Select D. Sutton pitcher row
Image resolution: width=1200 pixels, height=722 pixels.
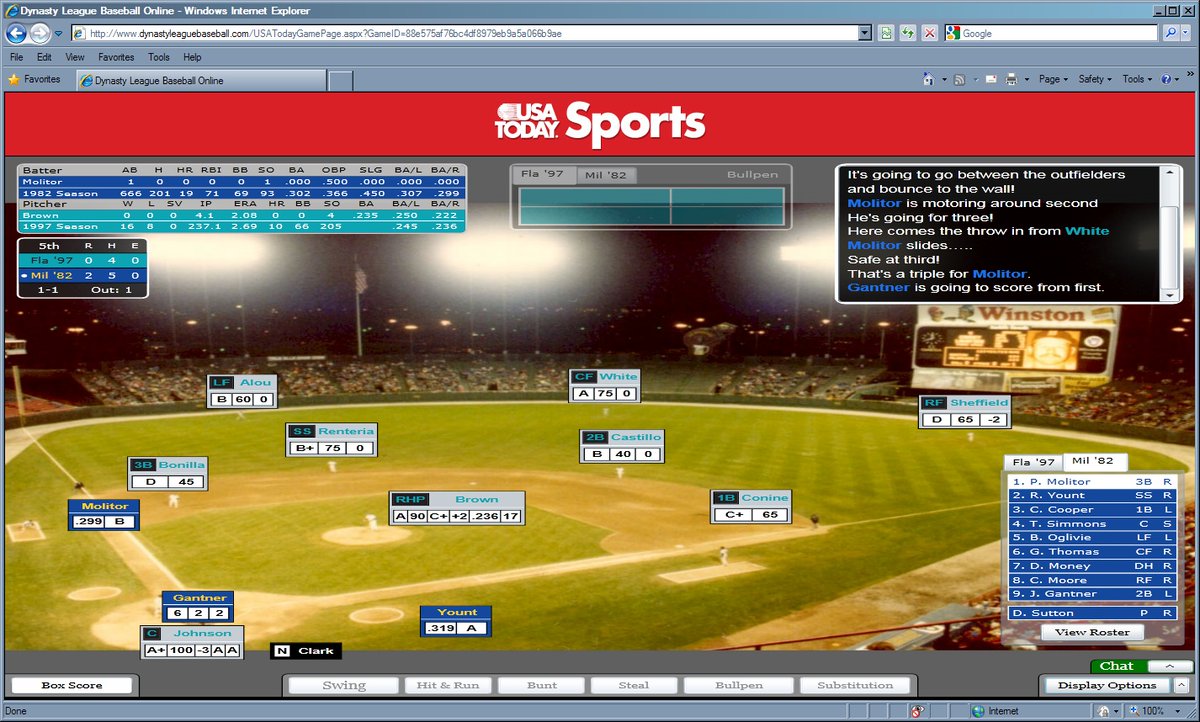click(x=1094, y=613)
